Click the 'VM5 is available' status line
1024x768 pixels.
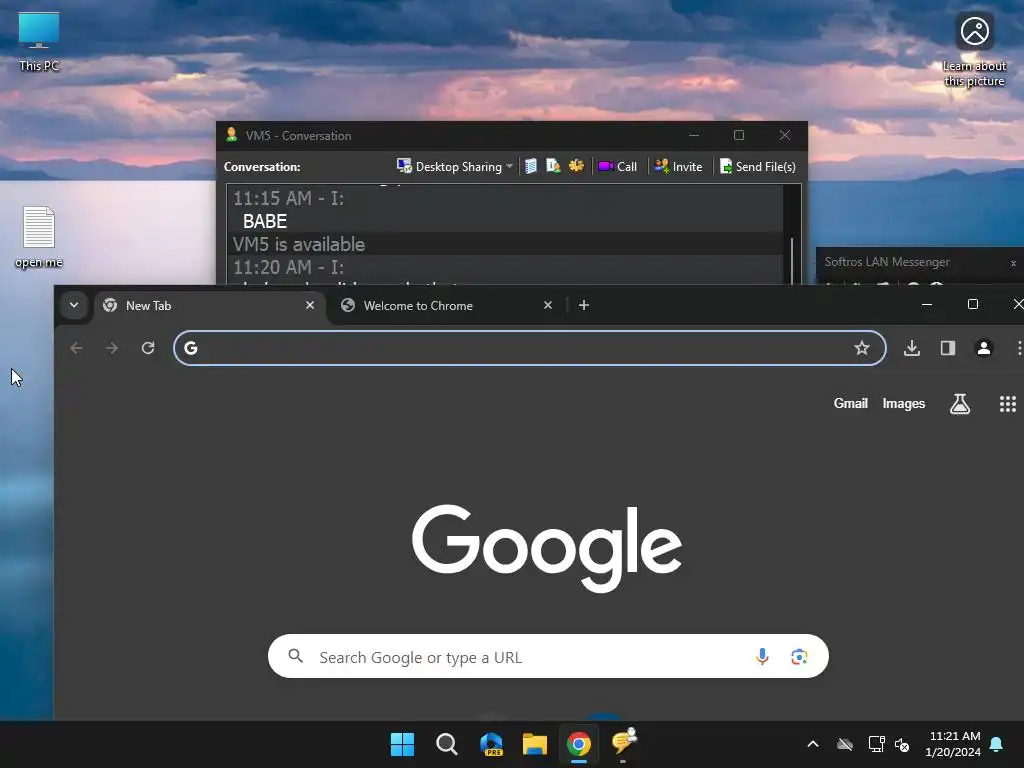point(299,244)
